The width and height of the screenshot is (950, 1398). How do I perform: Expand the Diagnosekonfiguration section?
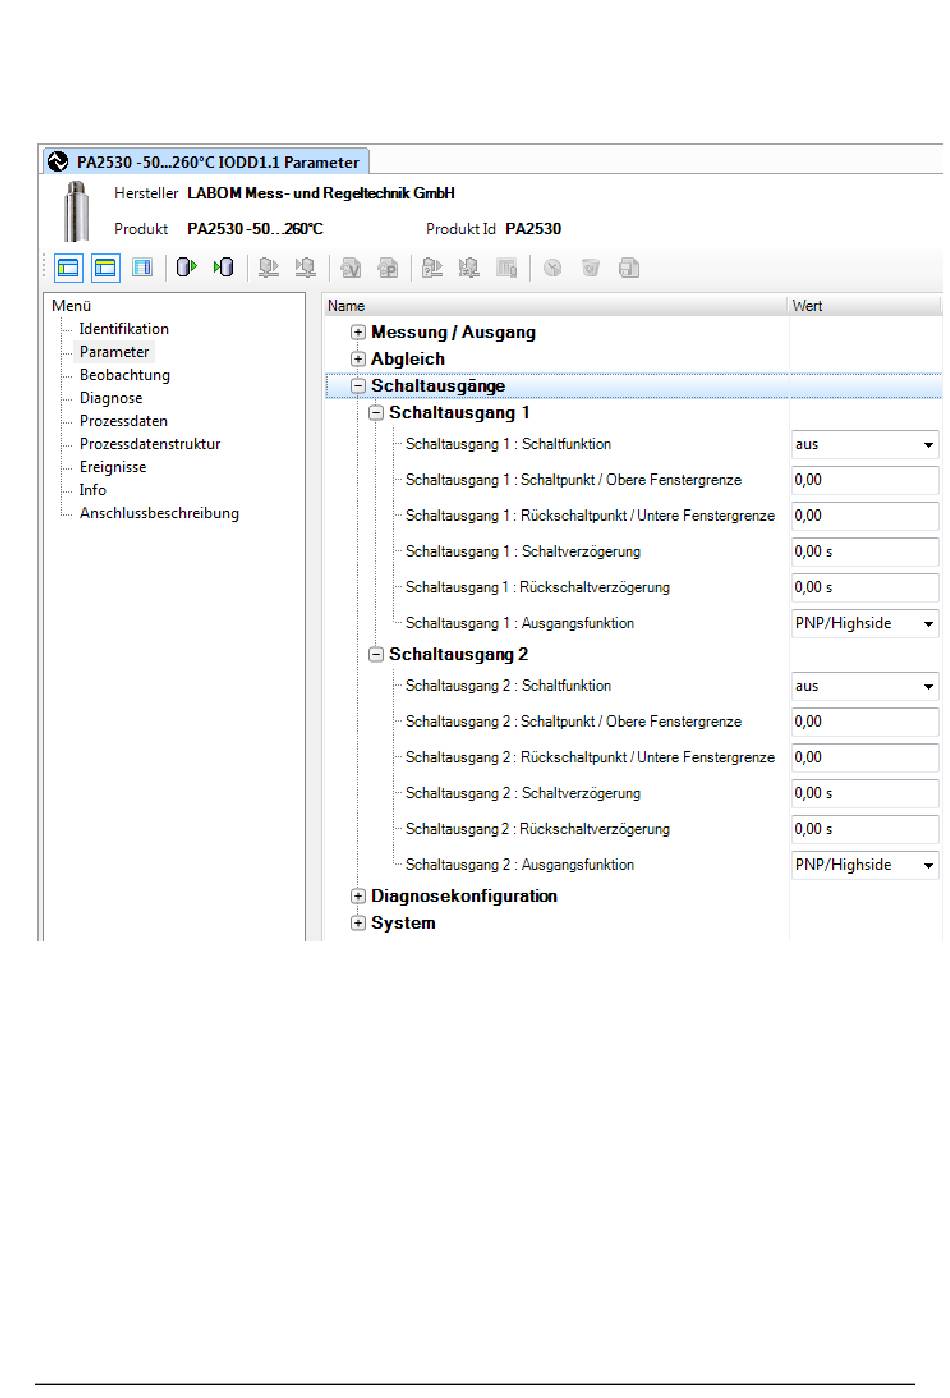tap(358, 897)
